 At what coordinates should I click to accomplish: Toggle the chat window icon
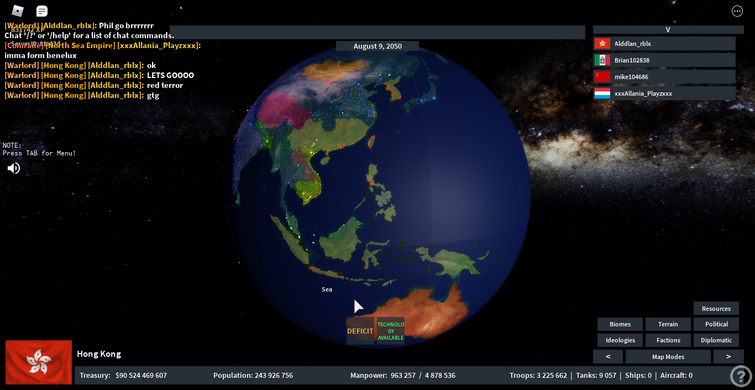[42, 11]
